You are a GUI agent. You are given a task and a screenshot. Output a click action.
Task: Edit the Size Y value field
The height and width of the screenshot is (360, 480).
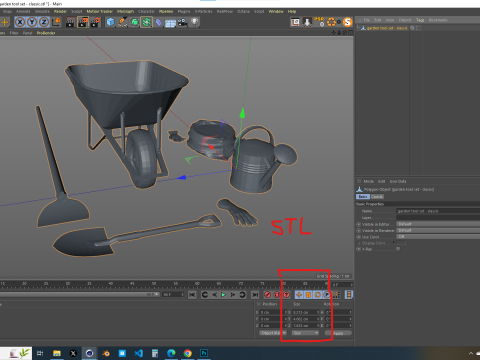pyautogui.click(x=306, y=319)
